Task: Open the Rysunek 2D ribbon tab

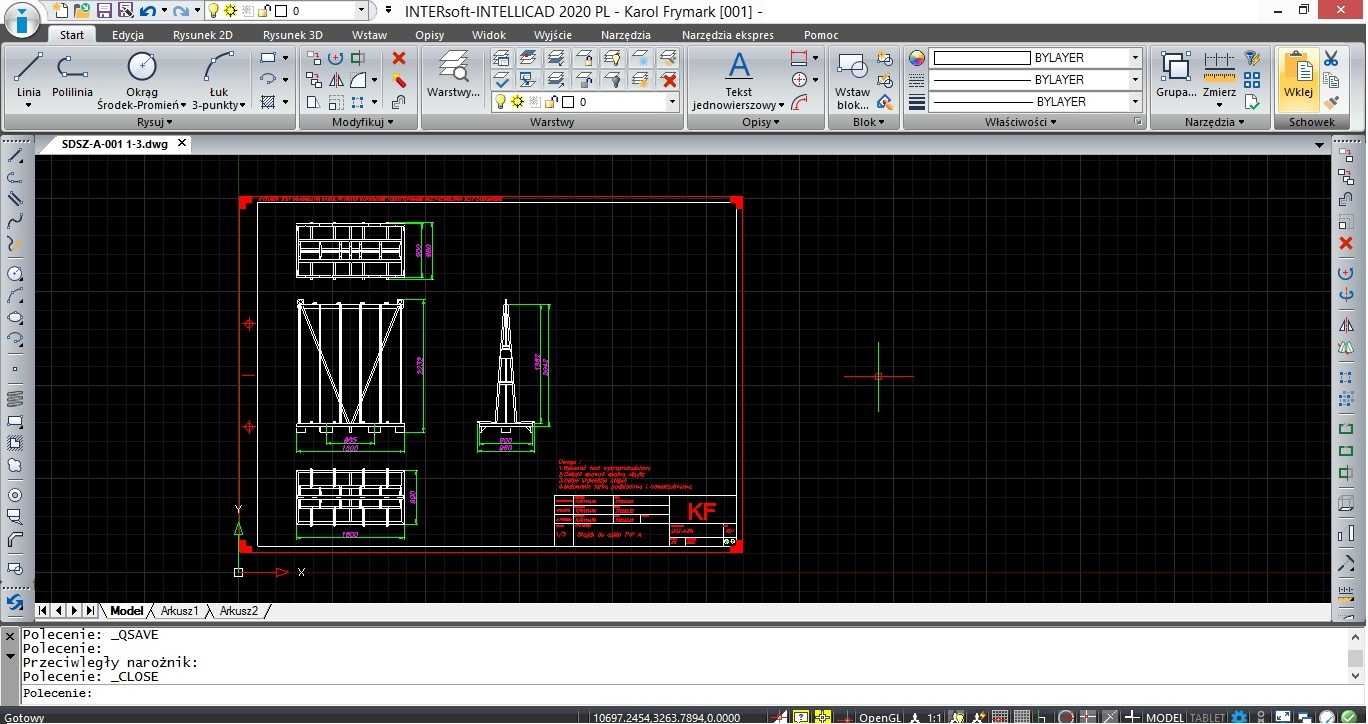Action: pyautogui.click(x=203, y=35)
